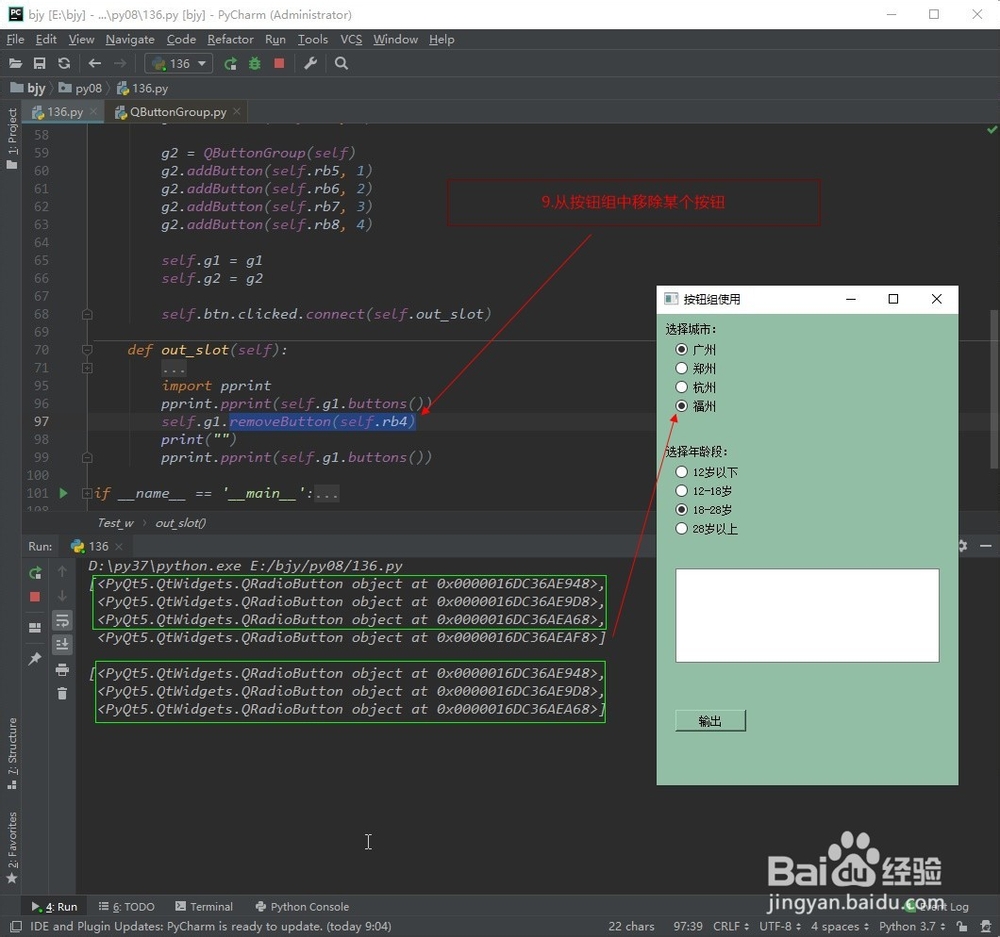
Task: Click the py08 breadcrumb folder
Action: coord(80,88)
